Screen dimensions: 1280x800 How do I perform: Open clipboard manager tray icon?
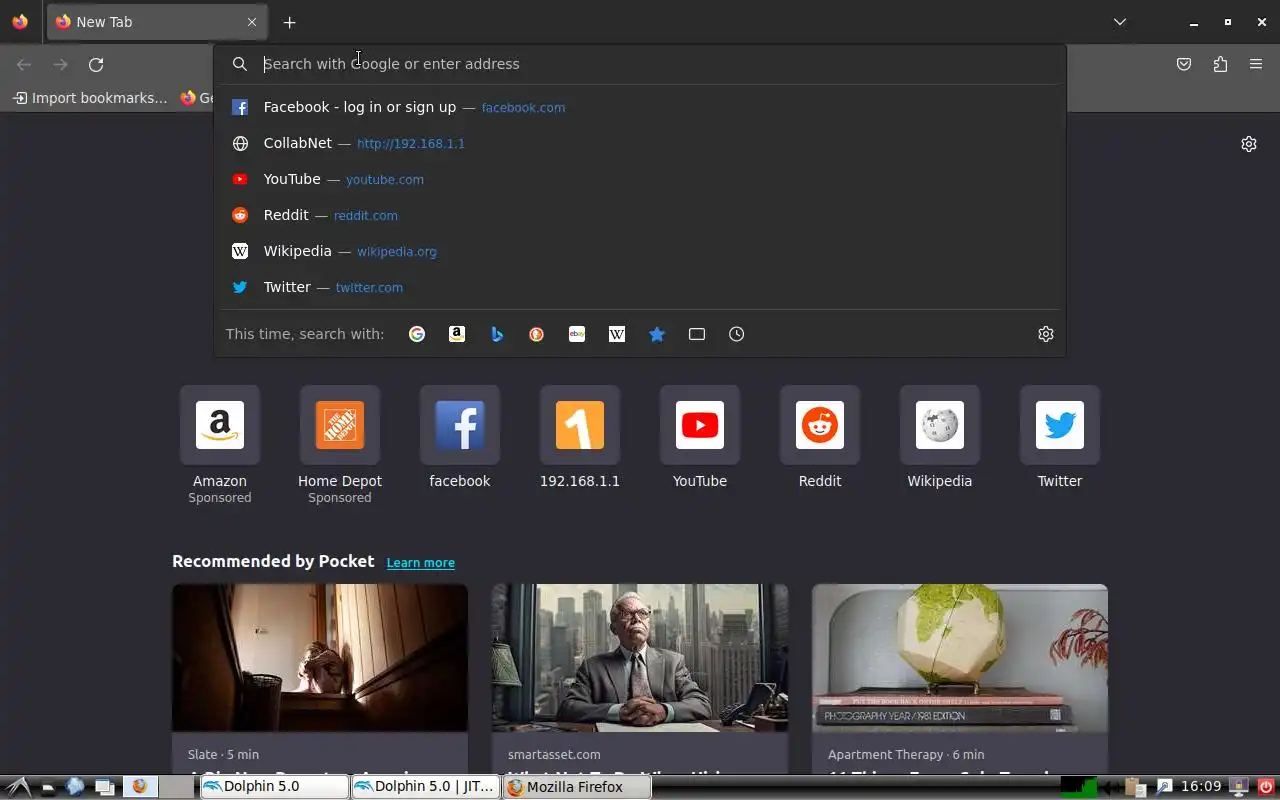(1134, 787)
